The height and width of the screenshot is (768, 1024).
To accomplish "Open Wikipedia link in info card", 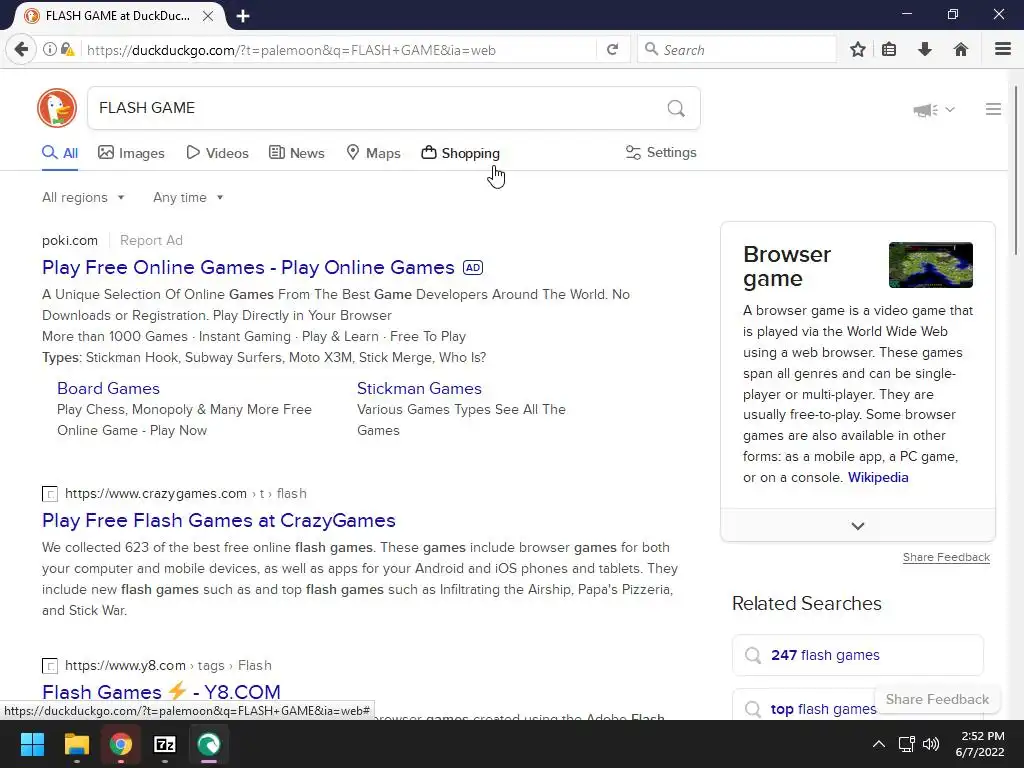I will (x=878, y=477).
